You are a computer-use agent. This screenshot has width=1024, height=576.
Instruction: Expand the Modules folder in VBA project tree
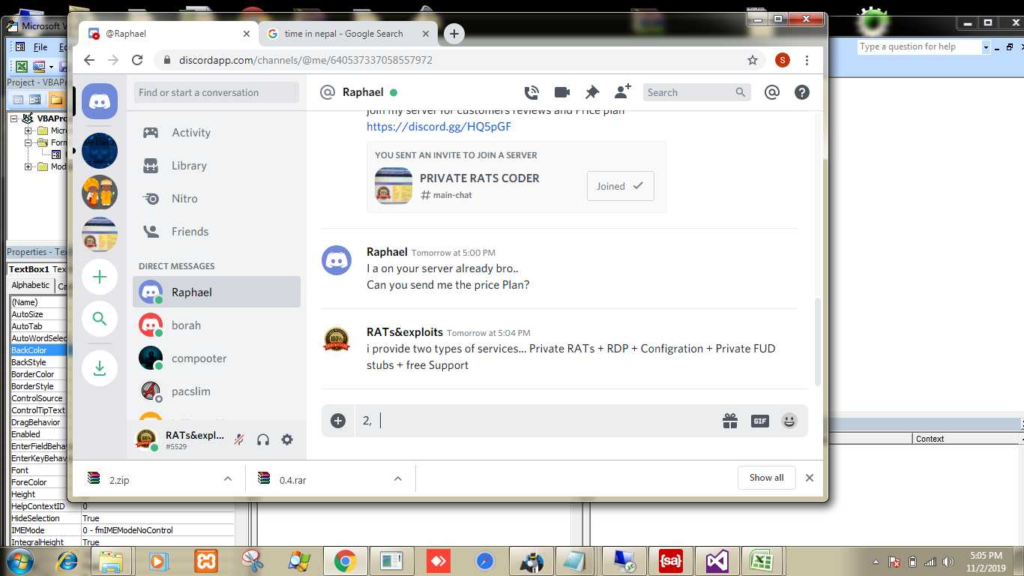click(28, 167)
